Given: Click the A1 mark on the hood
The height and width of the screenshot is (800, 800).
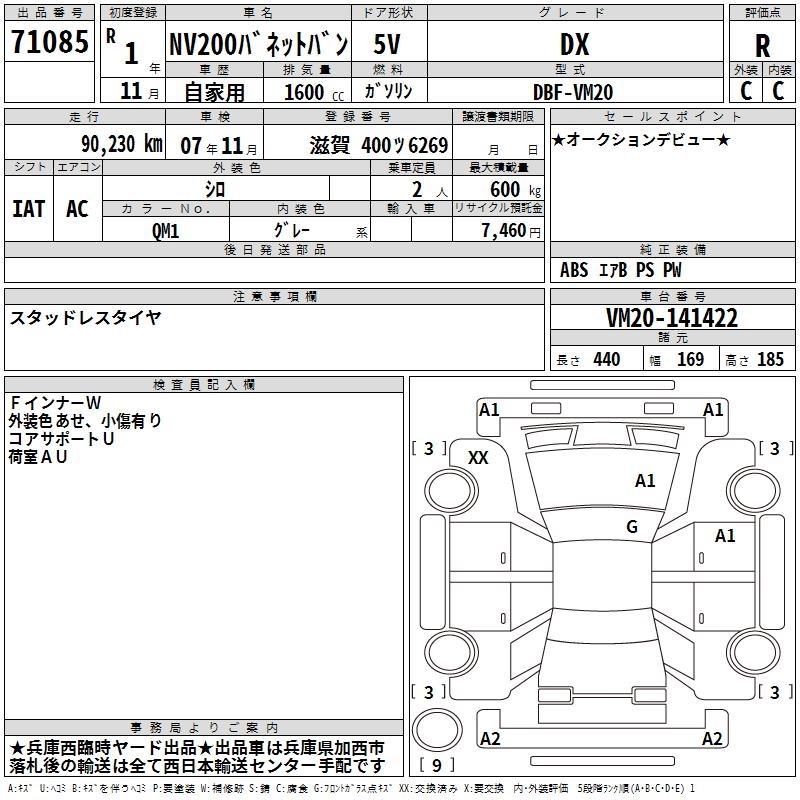Looking at the screenshot, I should pyautogui.click(x=645, y=480).
